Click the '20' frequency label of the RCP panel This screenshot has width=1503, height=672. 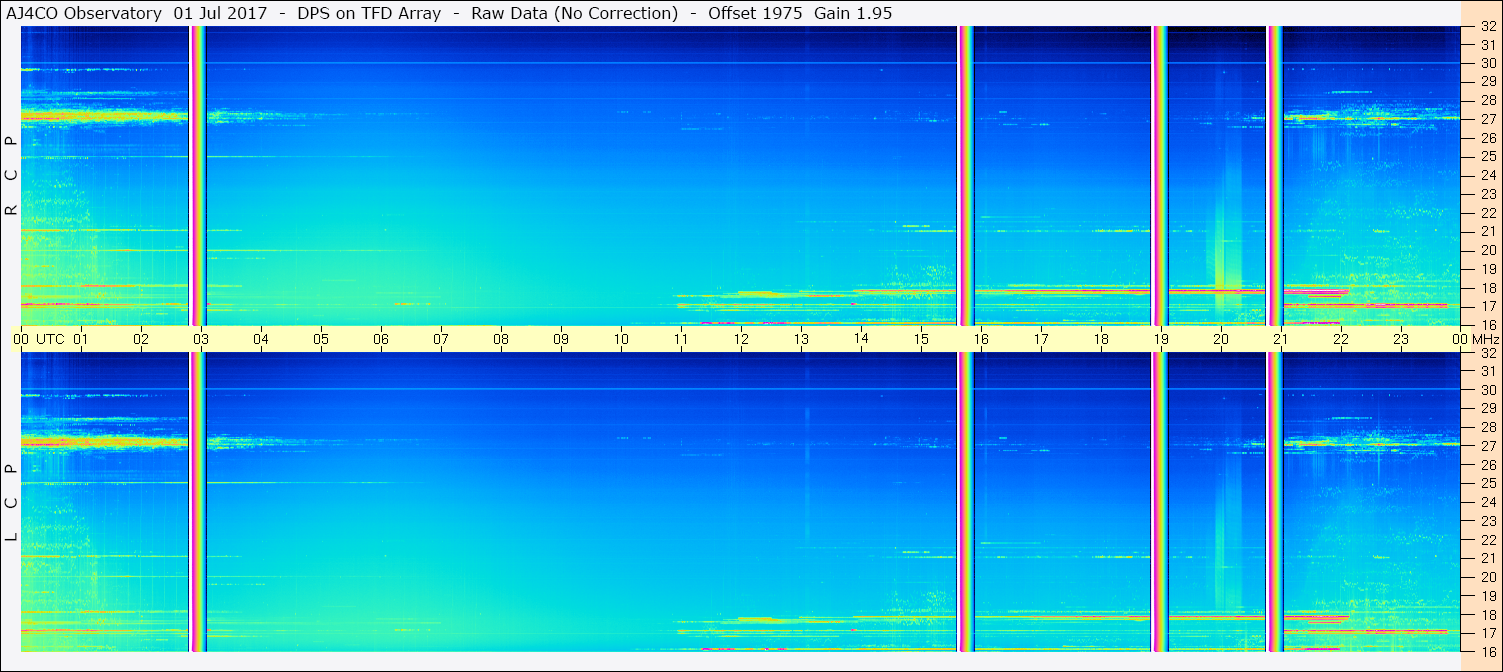click(x=1488, y=250)
